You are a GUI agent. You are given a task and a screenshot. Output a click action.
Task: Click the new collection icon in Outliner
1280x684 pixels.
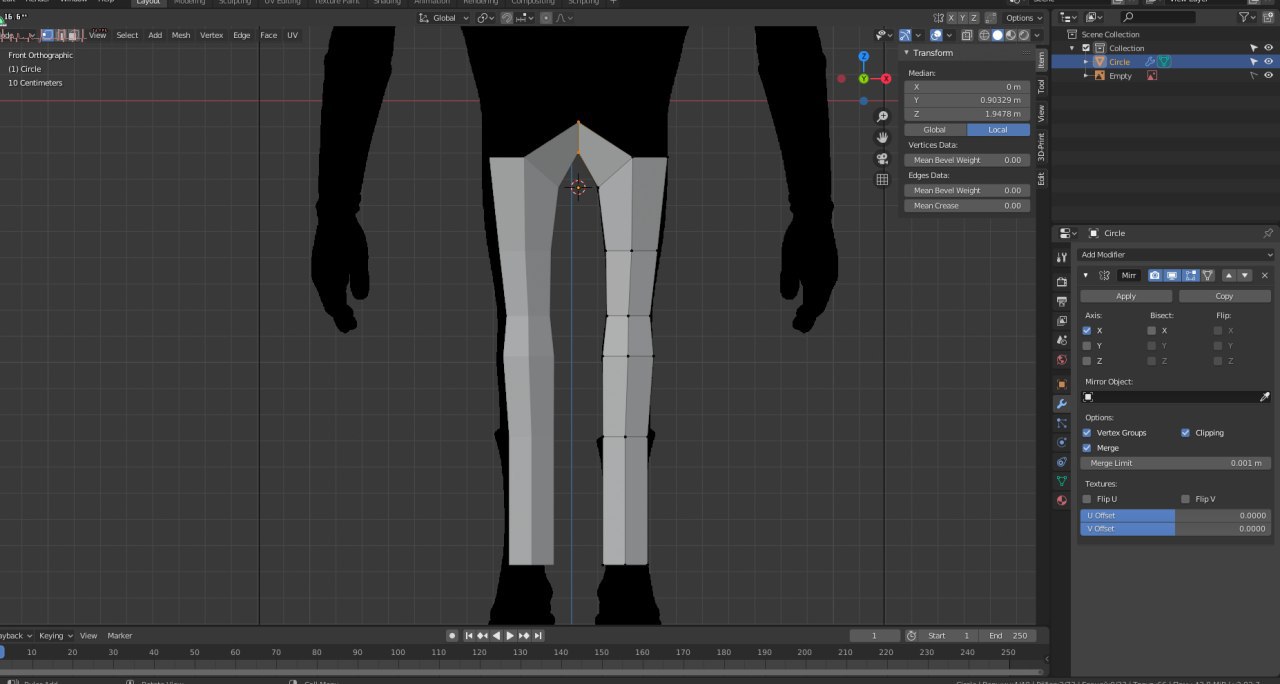[x=1269, y=17]
